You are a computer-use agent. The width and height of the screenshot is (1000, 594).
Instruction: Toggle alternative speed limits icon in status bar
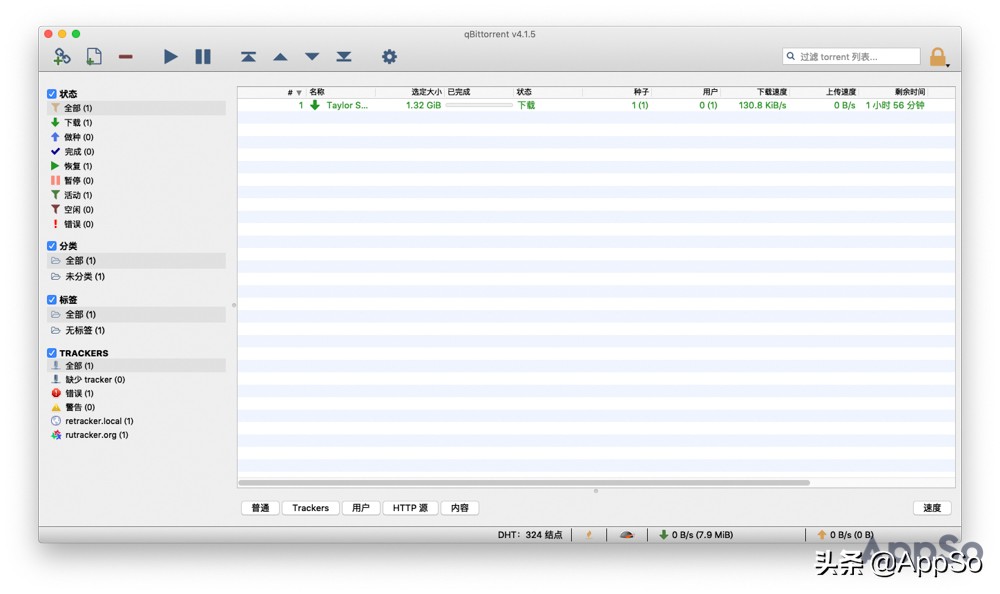point(626,535)
